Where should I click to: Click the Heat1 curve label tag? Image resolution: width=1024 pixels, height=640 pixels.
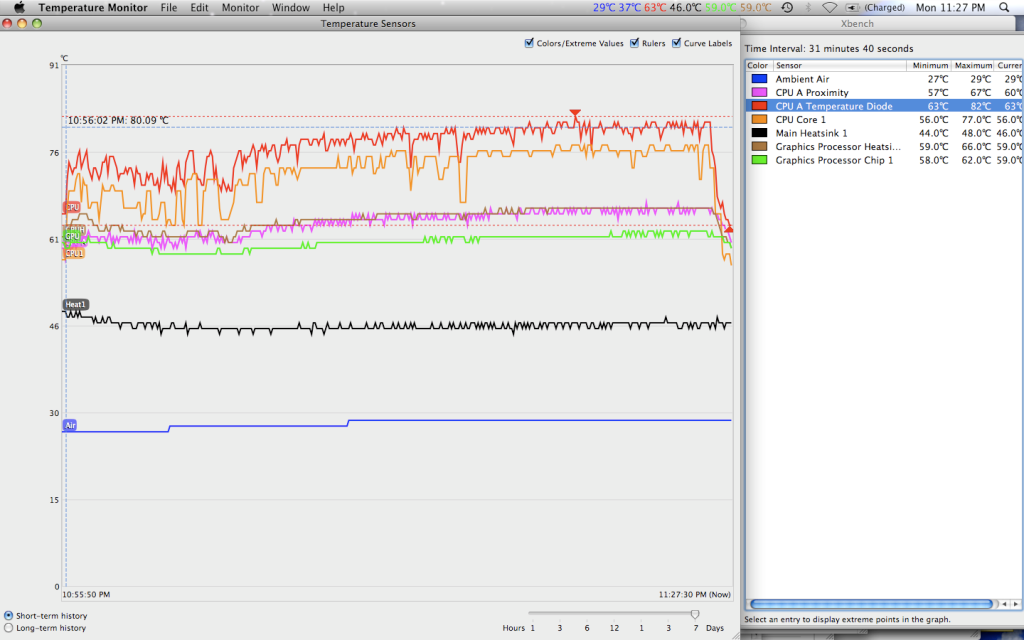75,304
